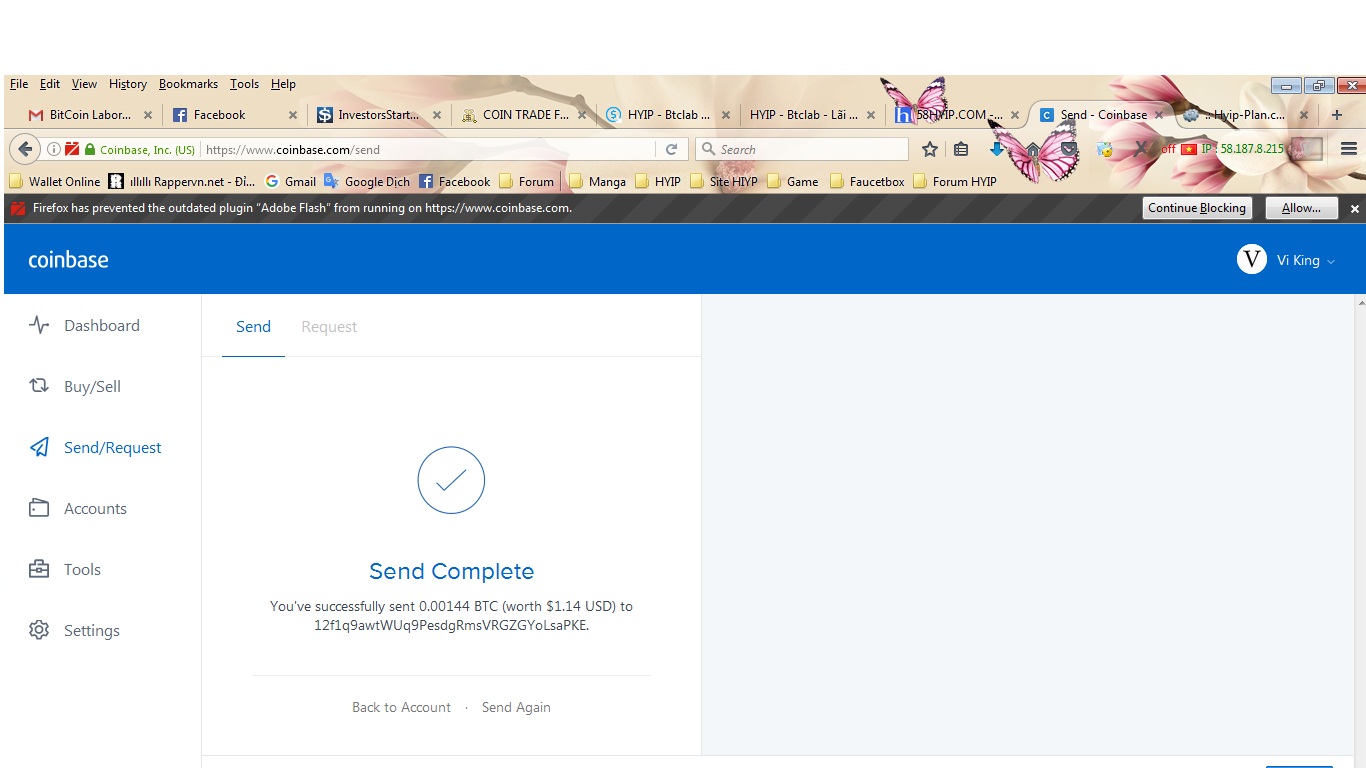The image size is (1366, 768).
Task: Open the History menu
Action: pyautogui.click(x=128, y=84)
